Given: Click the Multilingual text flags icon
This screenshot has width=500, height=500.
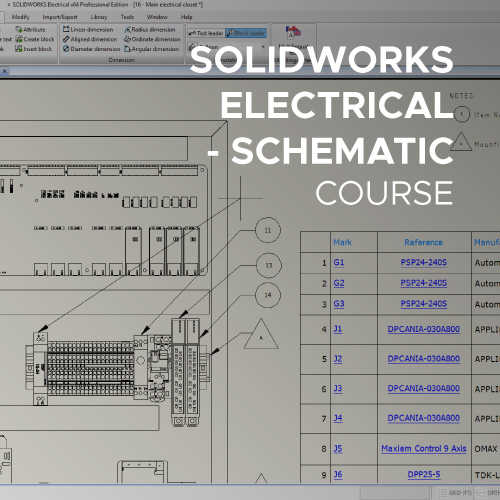Looking at the screenshot, I should (293, 32).
